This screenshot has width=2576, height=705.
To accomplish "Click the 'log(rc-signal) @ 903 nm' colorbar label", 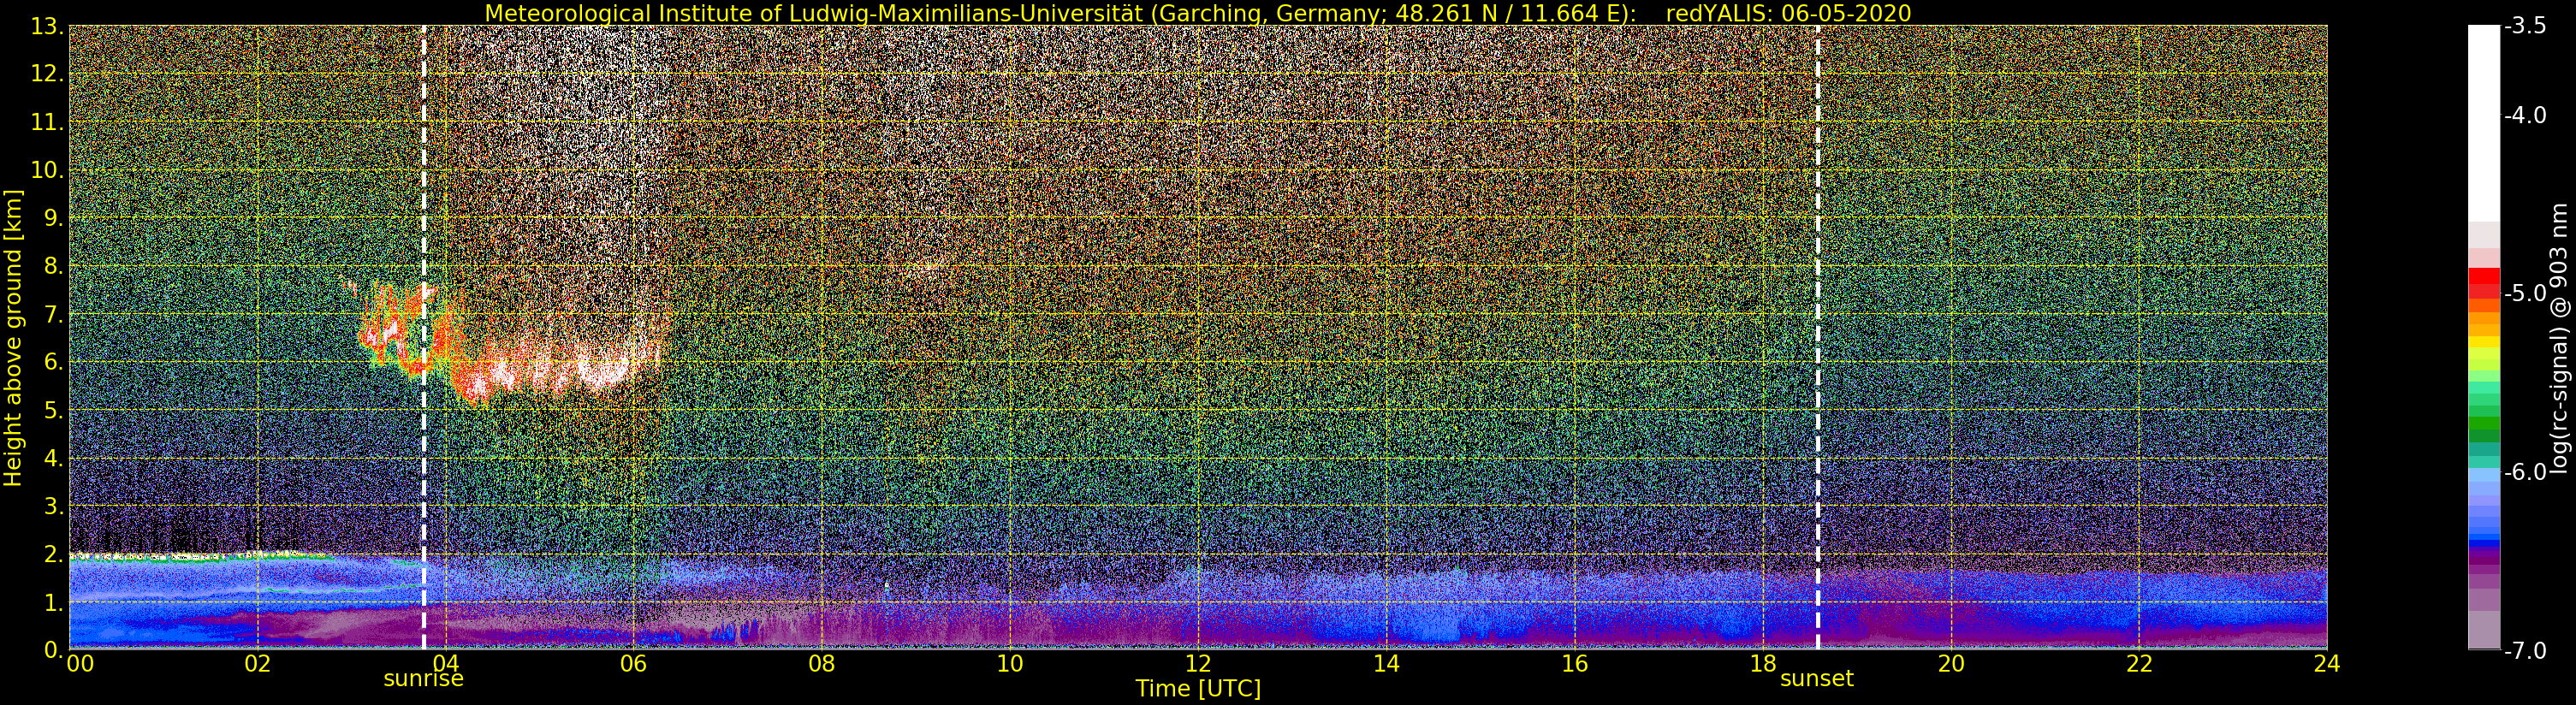I will pyautogui.click(x=2559, y=338).
